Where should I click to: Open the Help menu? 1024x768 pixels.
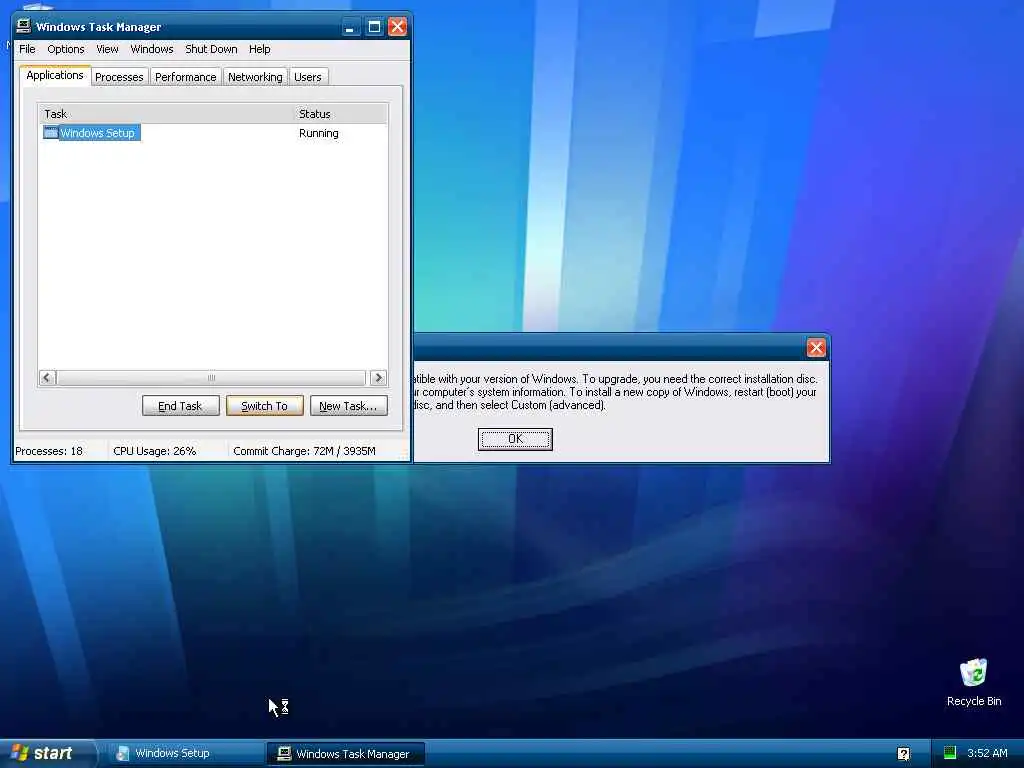click(x=259, y=49)
